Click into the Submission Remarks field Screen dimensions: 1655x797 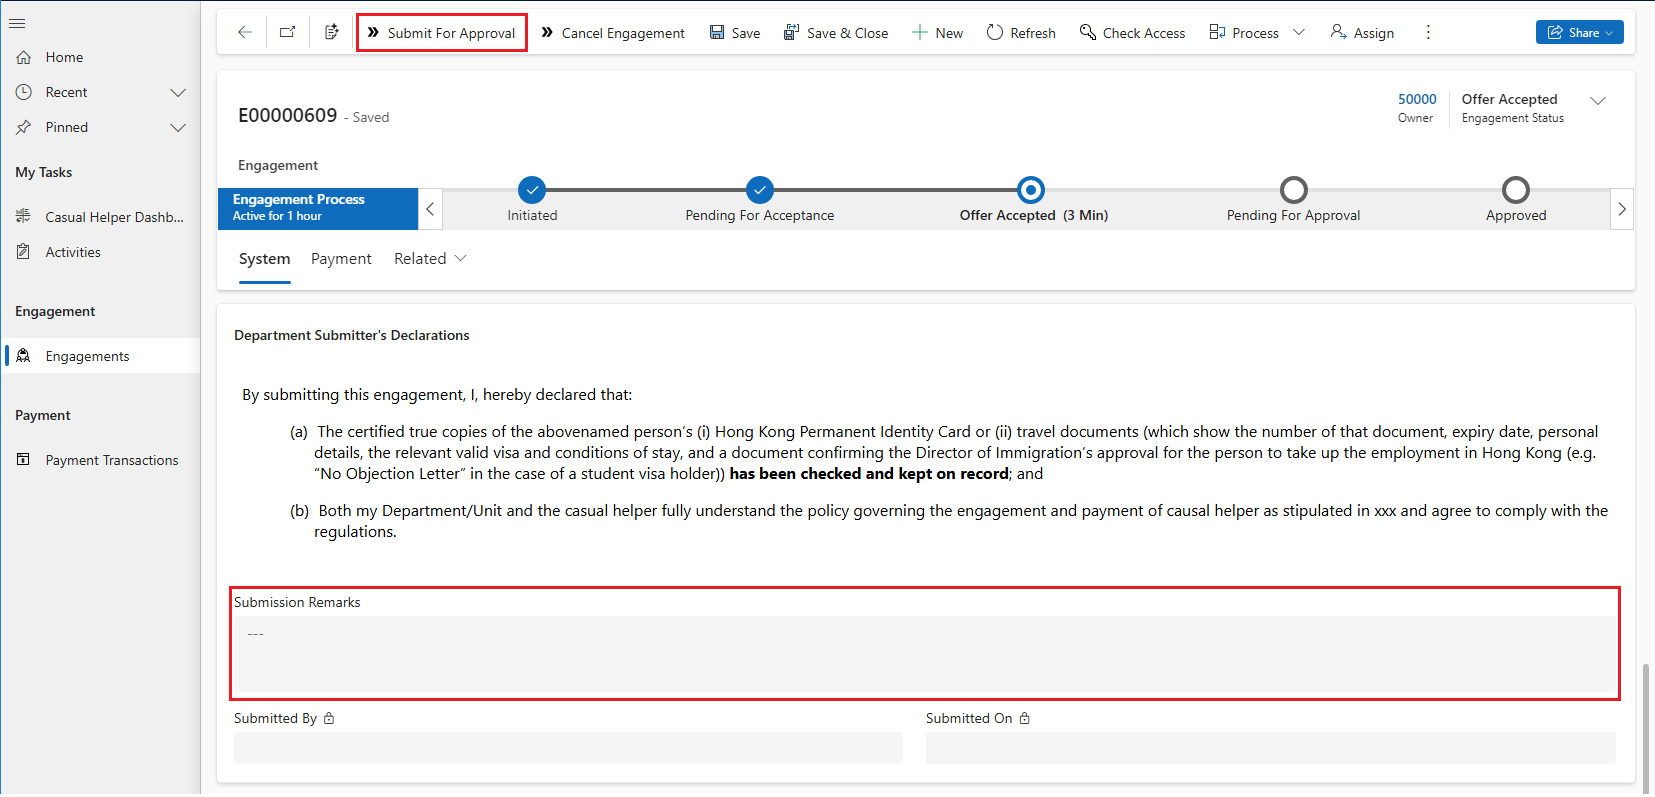[x=925, y=656]
